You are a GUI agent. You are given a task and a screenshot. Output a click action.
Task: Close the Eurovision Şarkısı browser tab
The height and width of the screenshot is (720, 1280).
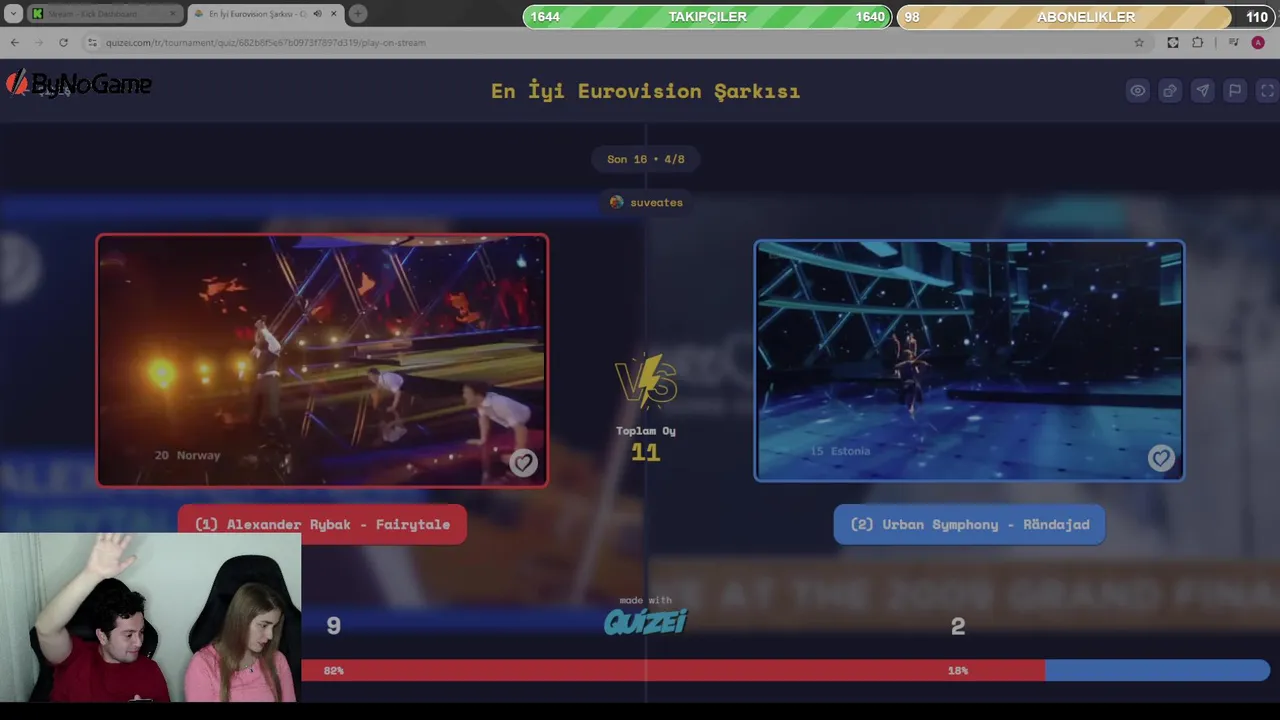tap(333, 14)
